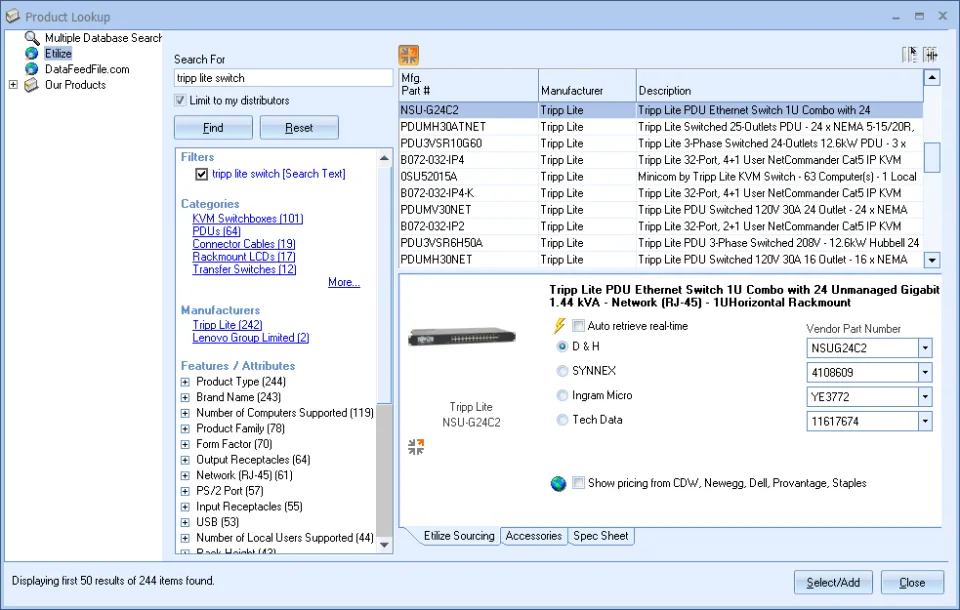Sort by the Manufacturer column header
The image size is (960, 610).
tap(587, 85)
